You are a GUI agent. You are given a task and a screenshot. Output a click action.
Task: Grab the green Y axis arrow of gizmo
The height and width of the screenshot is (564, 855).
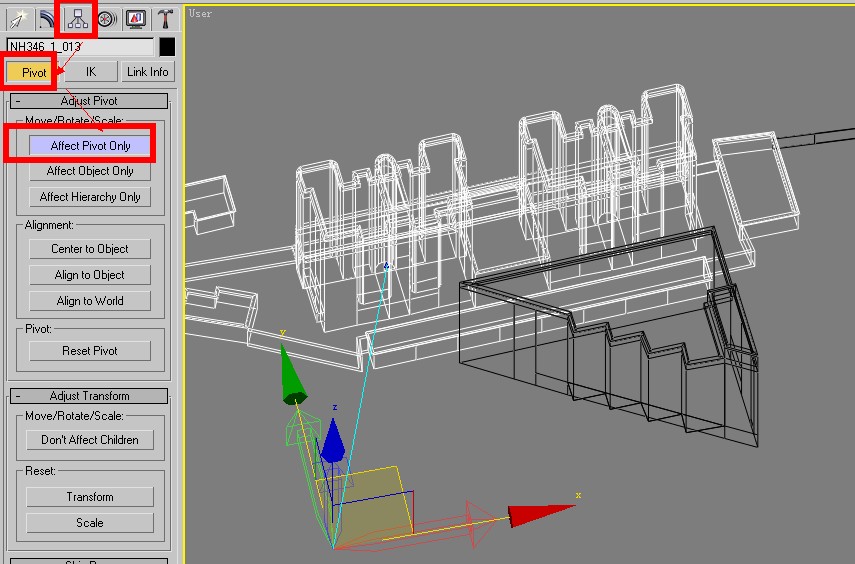click(293, 376)
